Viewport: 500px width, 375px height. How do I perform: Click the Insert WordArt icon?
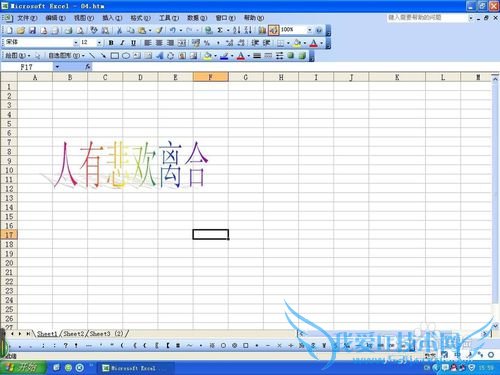[159, 56]
